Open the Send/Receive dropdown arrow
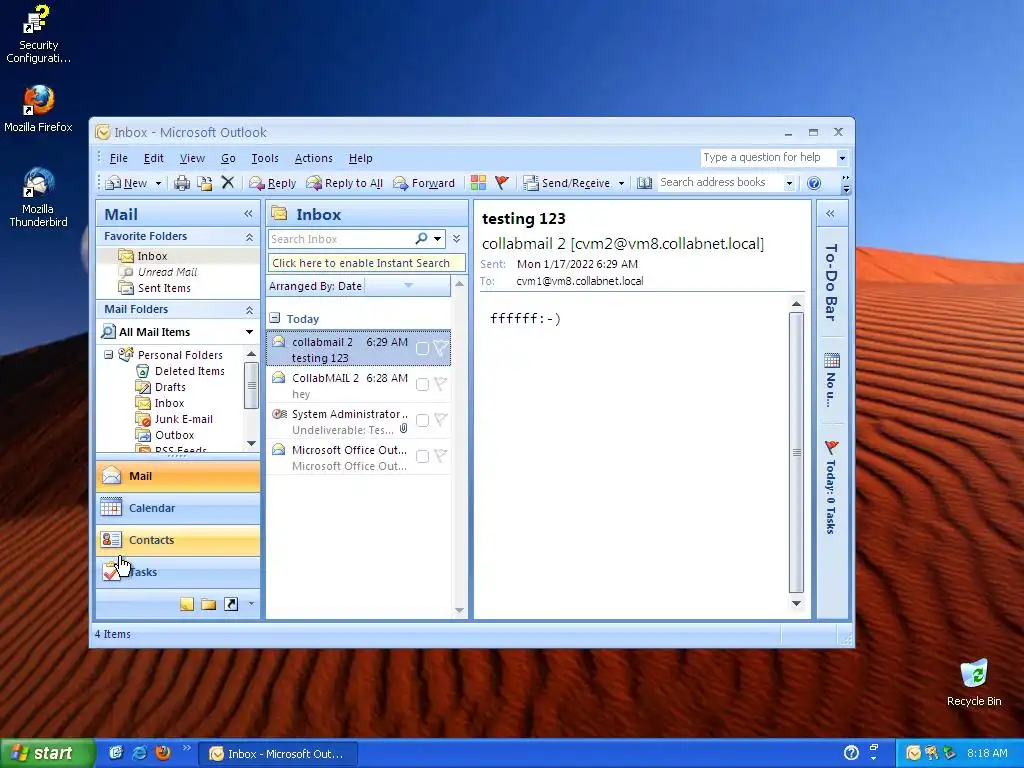Viewport: 1024px width, 768px height. (x=621, y=184)
